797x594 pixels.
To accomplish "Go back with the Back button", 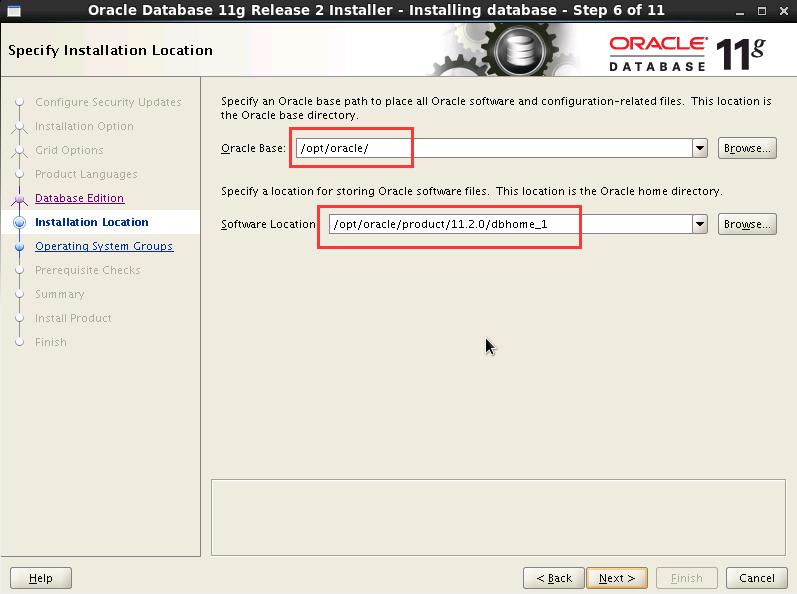I will 554,578.
